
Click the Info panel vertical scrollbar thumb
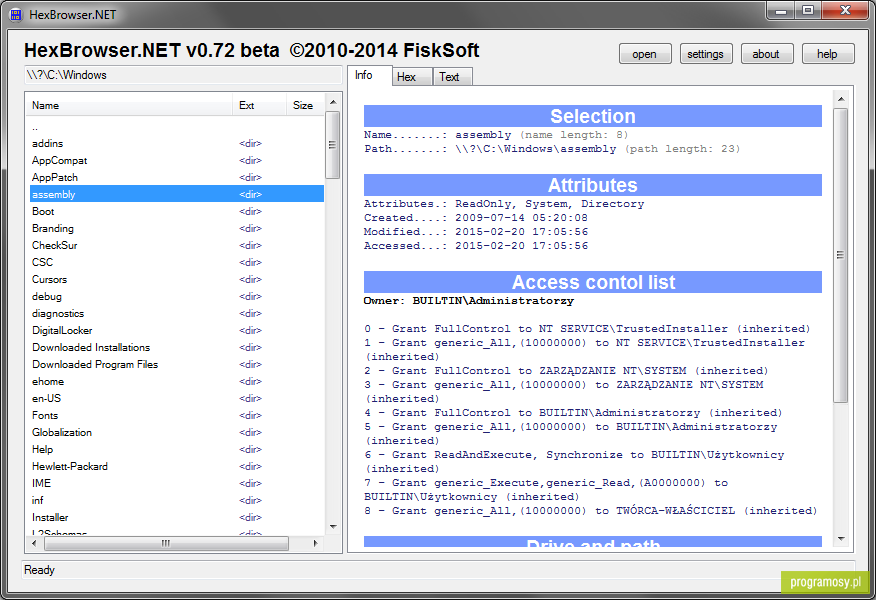click(x=841, y=255)
